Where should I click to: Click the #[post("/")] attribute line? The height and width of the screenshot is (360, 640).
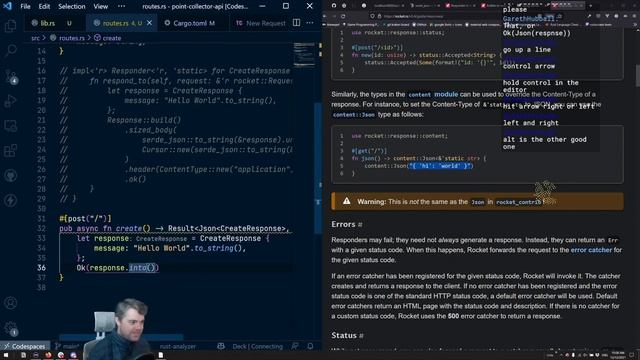click(85, 219)
